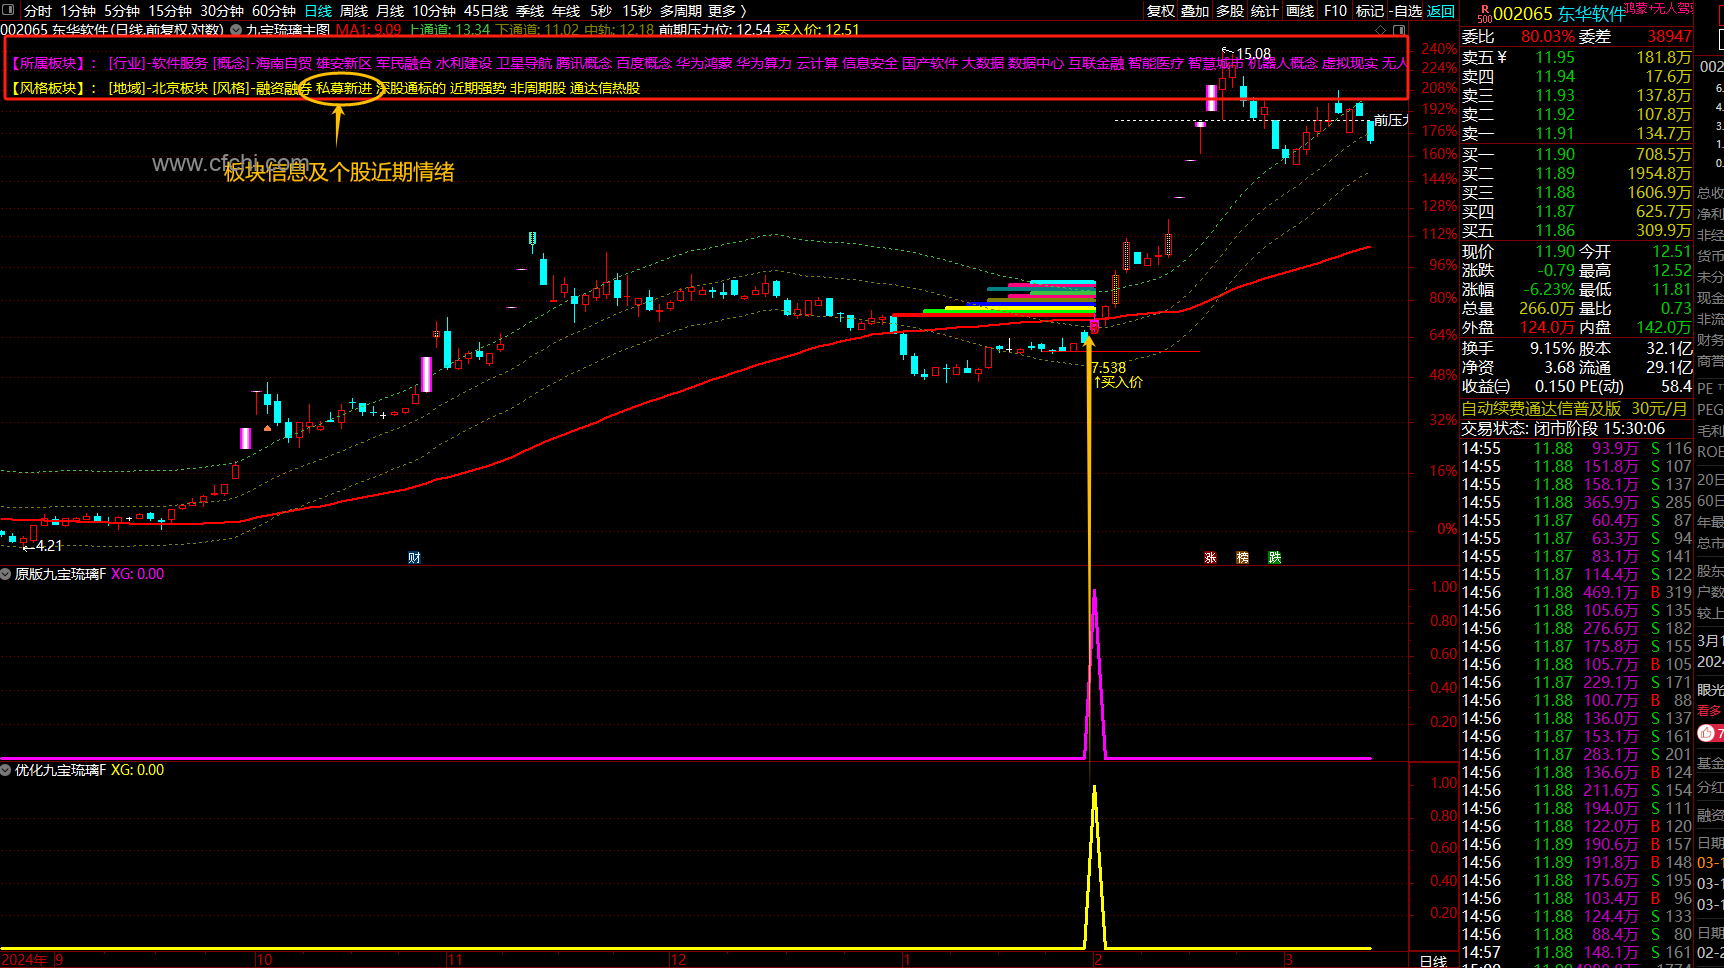Viewport: 1724px width, 968px height.
Task: Switch chart to 月线 monthly
Action: pos(390,10)
